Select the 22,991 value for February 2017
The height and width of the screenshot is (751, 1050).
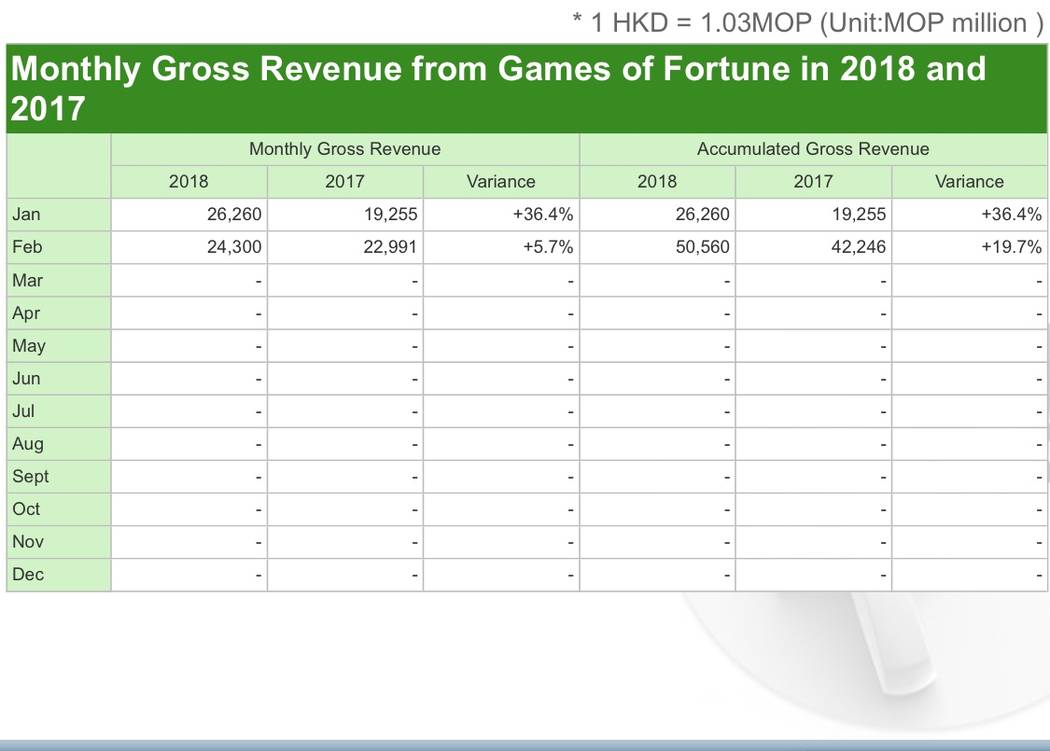click(390, 247)
